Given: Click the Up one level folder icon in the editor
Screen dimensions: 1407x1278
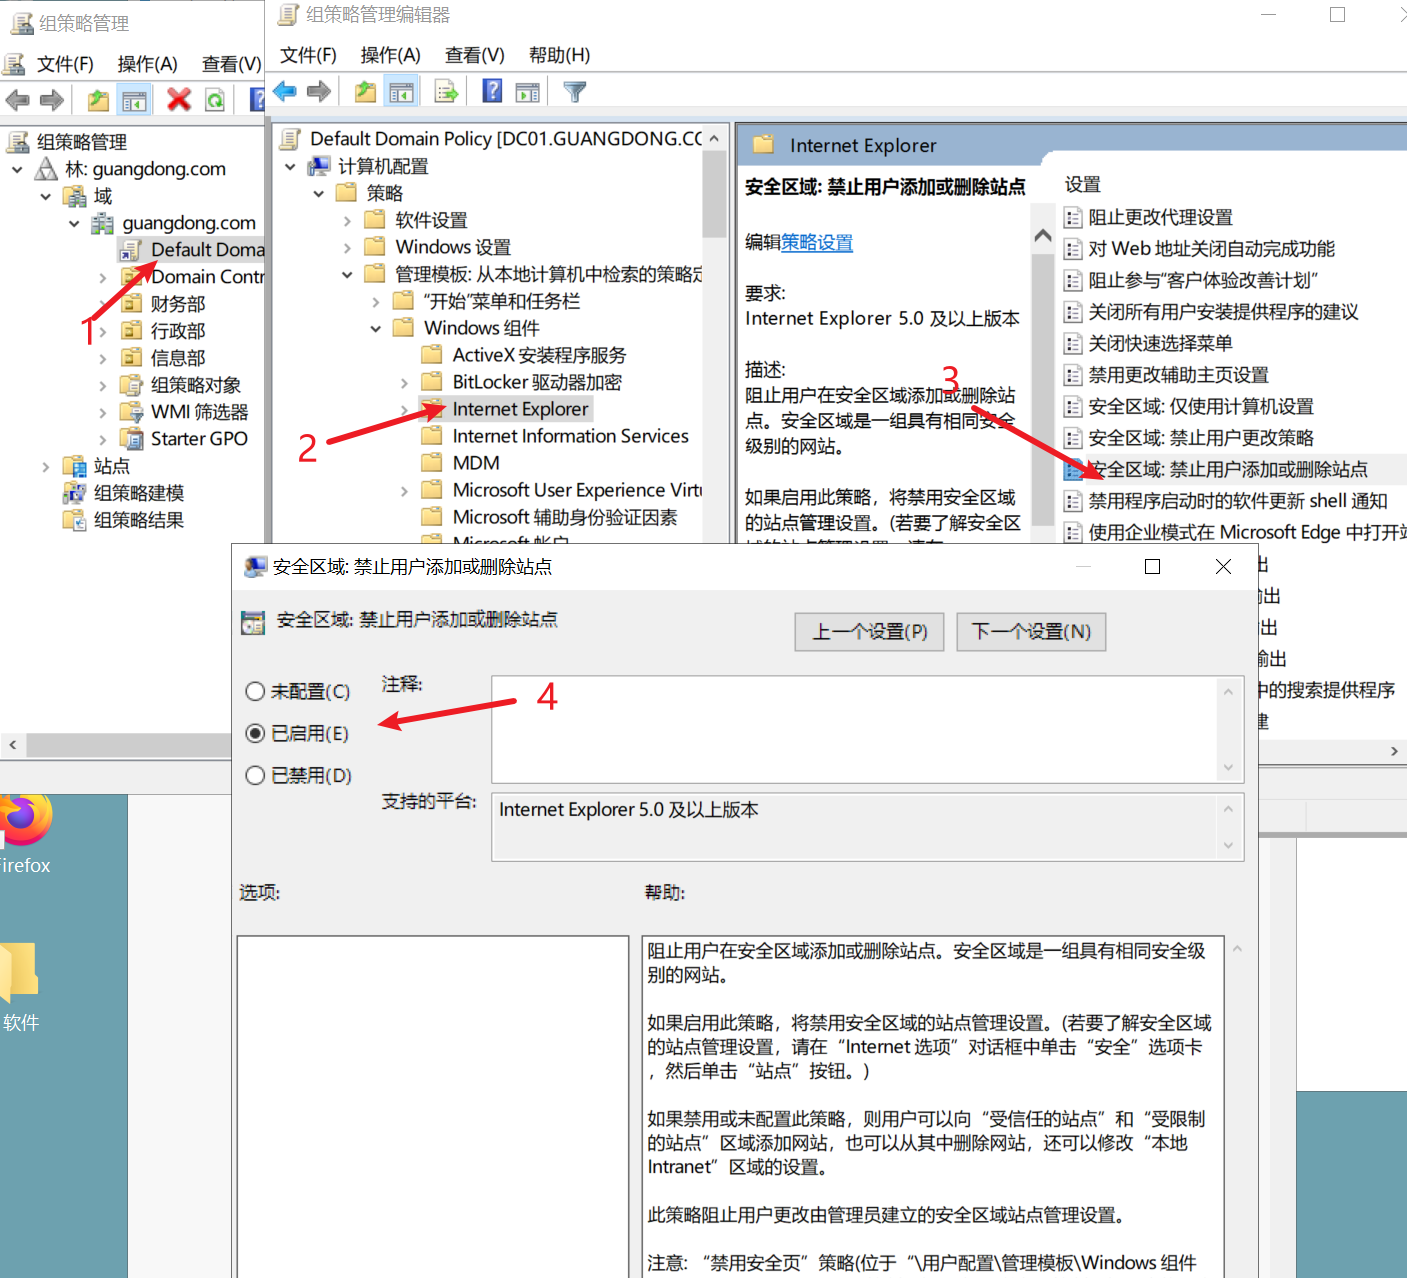Looking at the screenshot, I should 365,92.
